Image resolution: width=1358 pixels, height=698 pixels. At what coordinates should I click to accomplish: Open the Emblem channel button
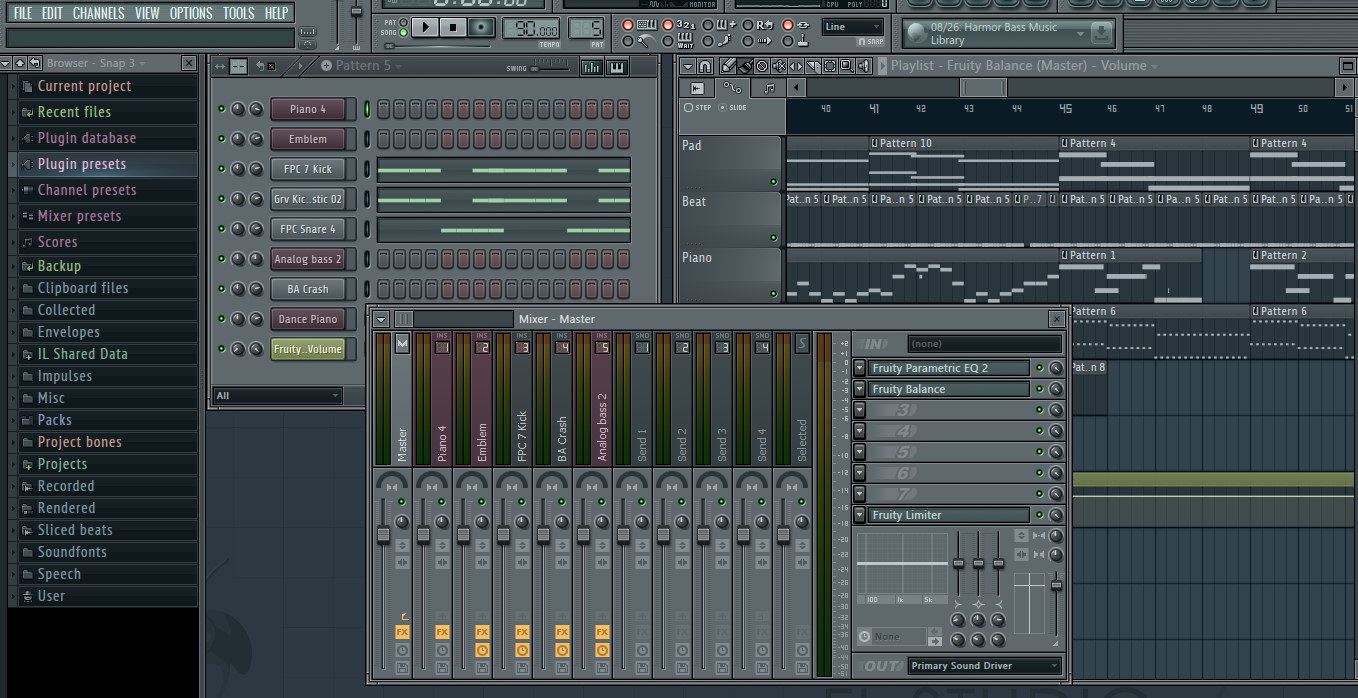pos(308,139)
